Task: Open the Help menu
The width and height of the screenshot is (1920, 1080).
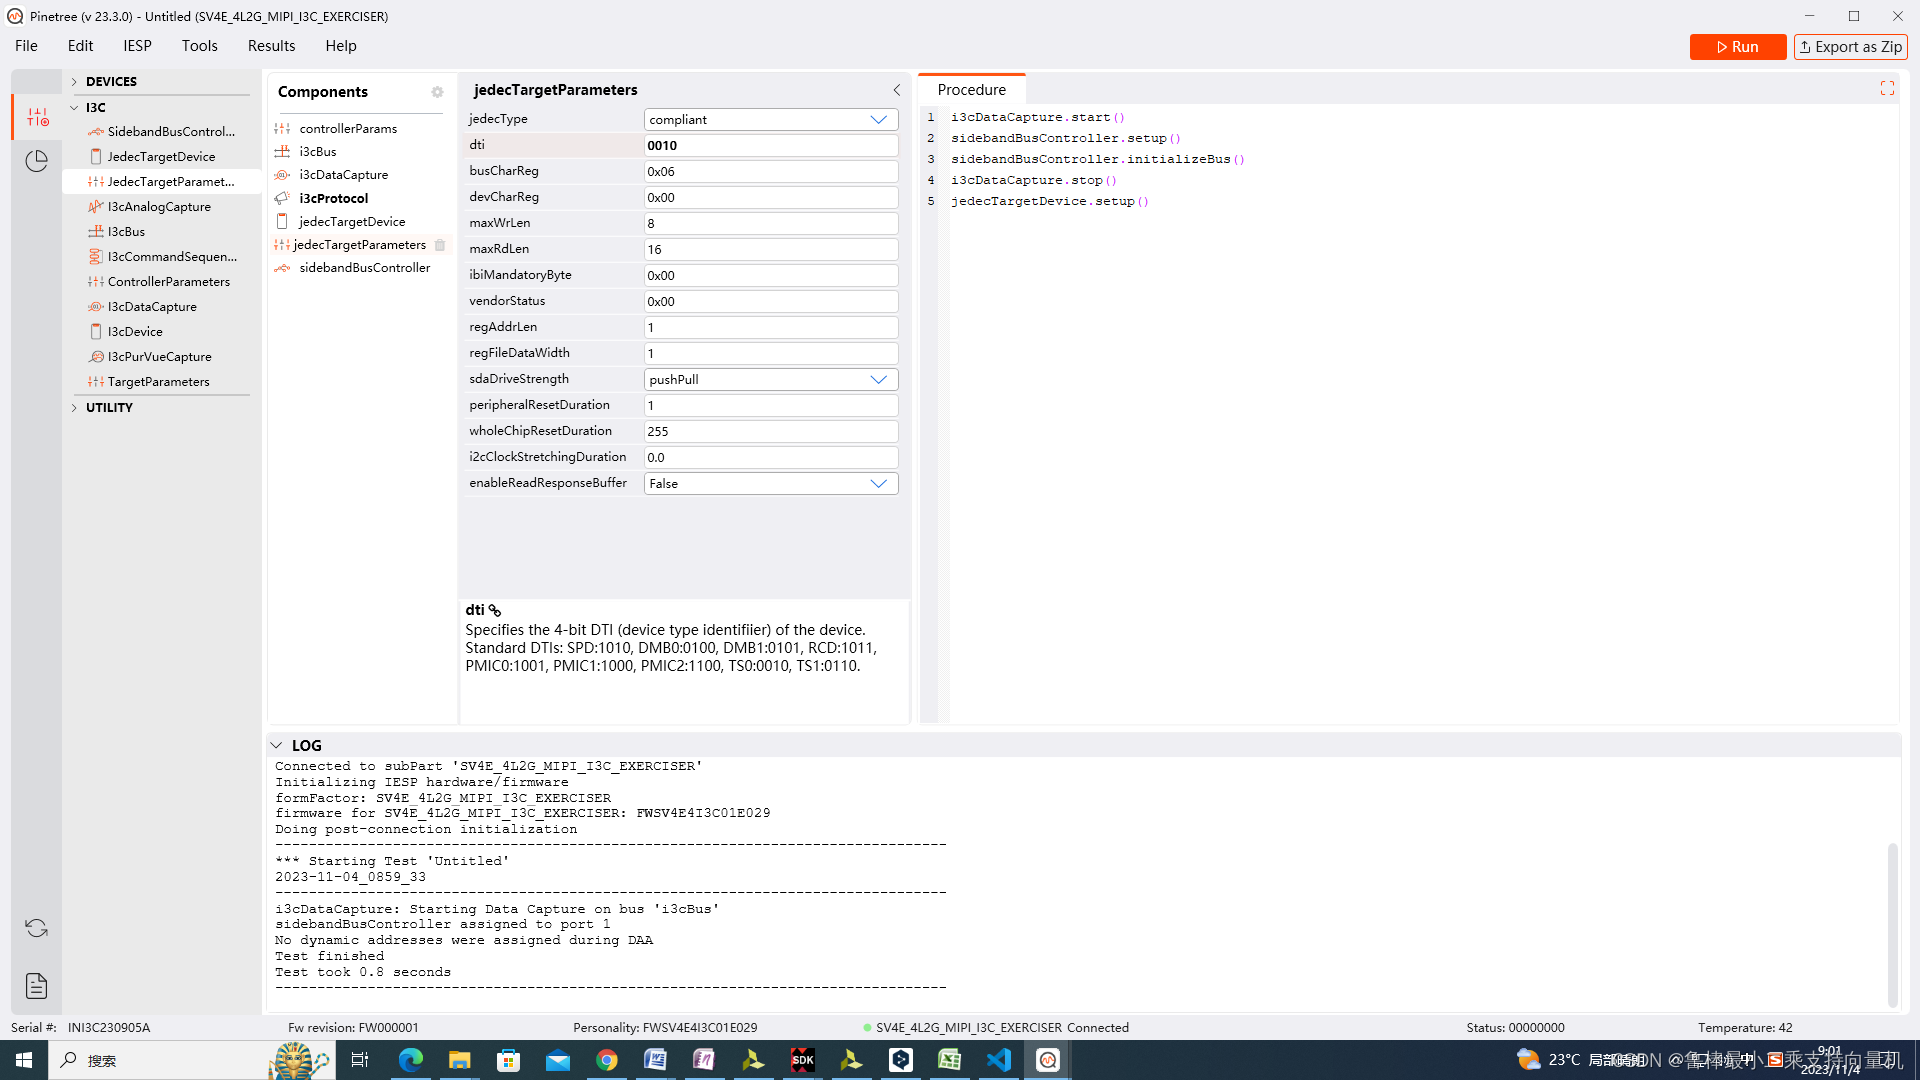Action: [340, 46]
